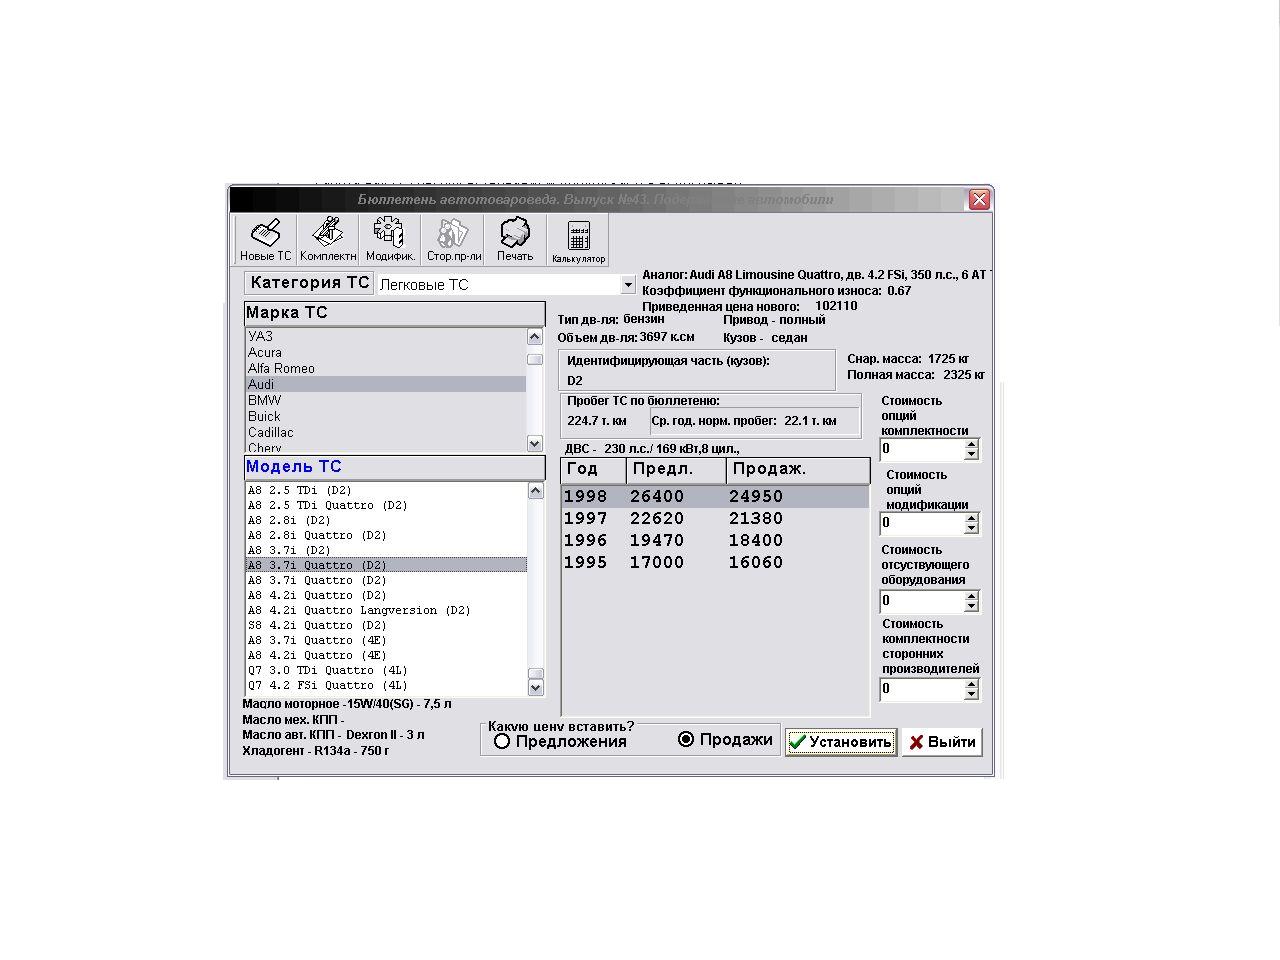Open the Комплектн toolbar icon
The width and height of the screenshot is (1280, 960).
pyautogui.click(x=328, y=240)
